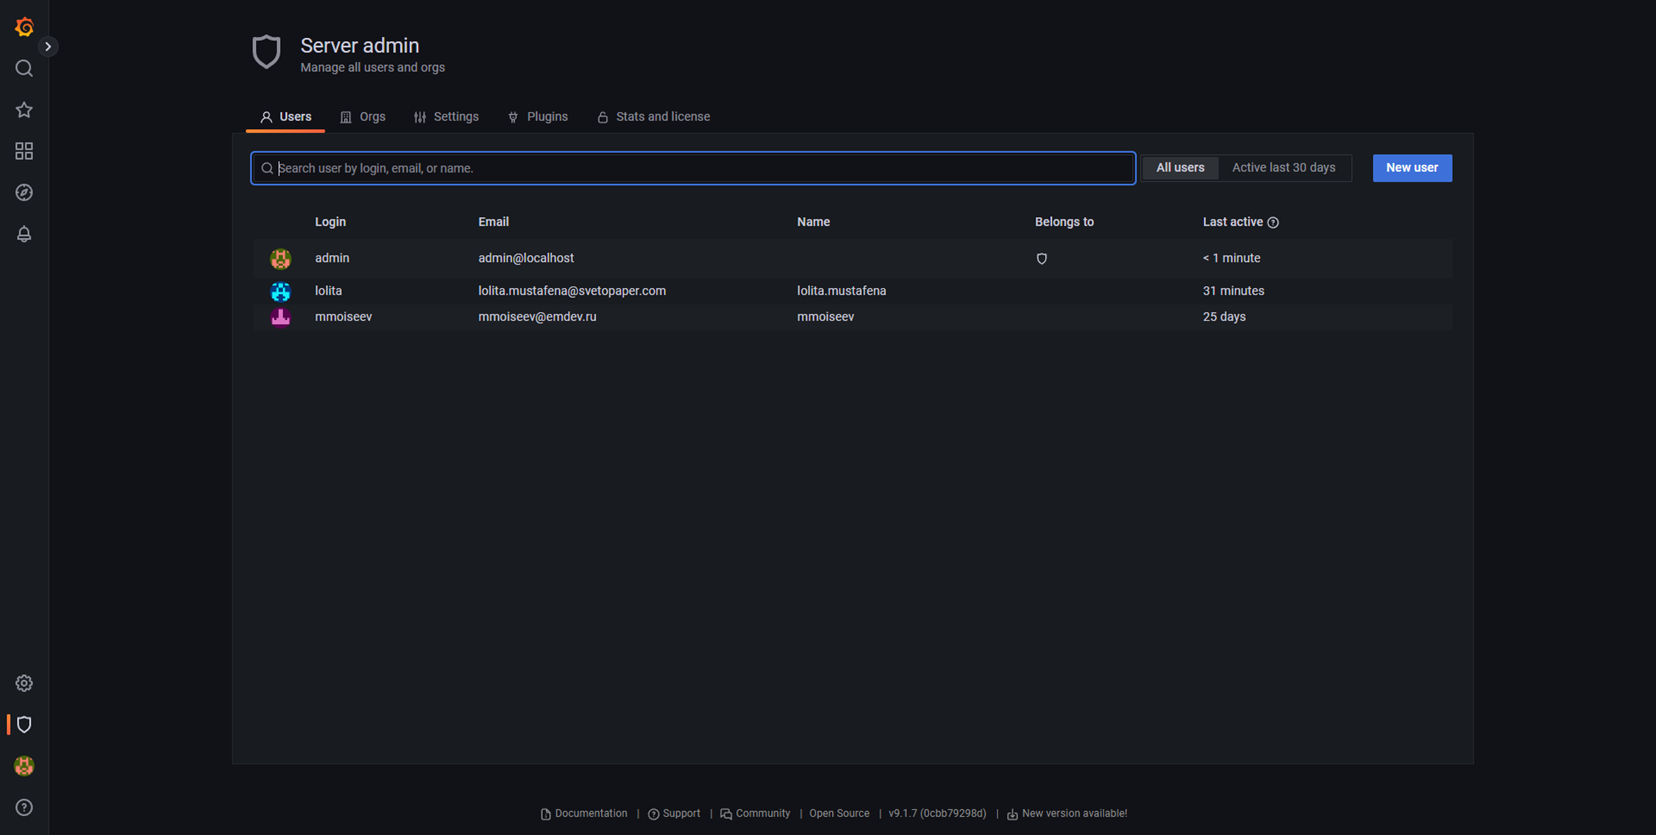Open the Alerting bell icon
This screenshot has width=1656, height=835.
(x=24, y=234)
